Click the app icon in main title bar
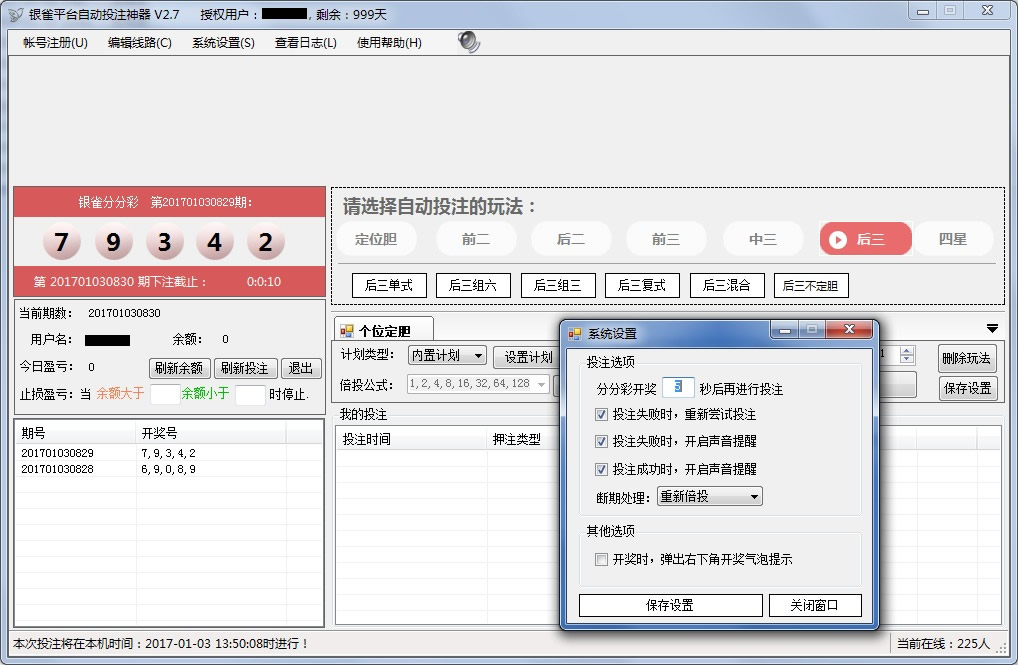This screenshot has width=1018, height=665. pyautogui.click(x=15, y=14)
